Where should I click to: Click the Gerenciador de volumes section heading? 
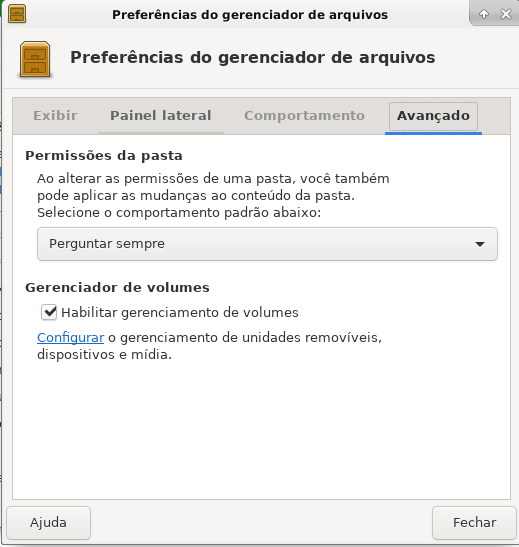[117, 287]
